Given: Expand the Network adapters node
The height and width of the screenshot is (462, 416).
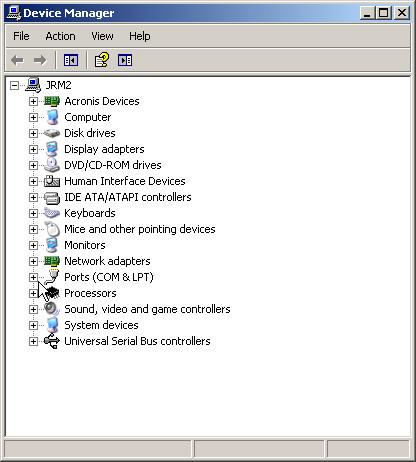Looking at the screenshot, I should [33, 261].
